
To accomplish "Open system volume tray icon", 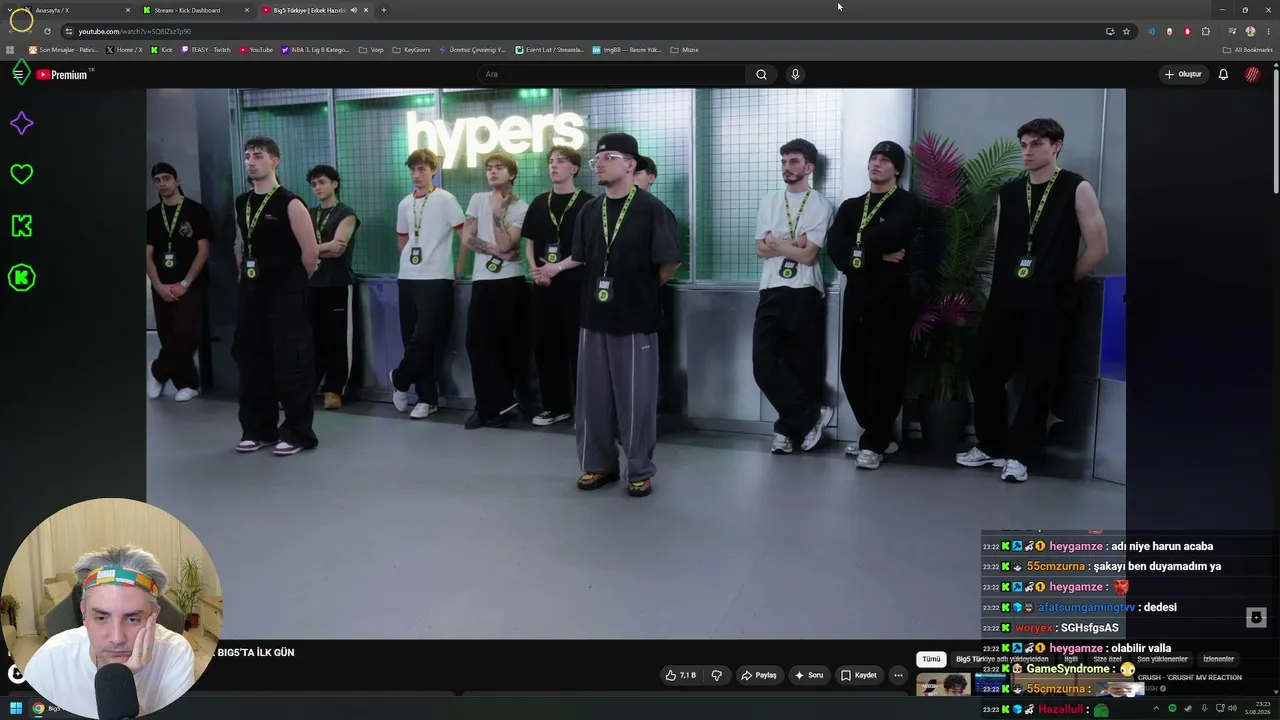I will coord(1231,709).
